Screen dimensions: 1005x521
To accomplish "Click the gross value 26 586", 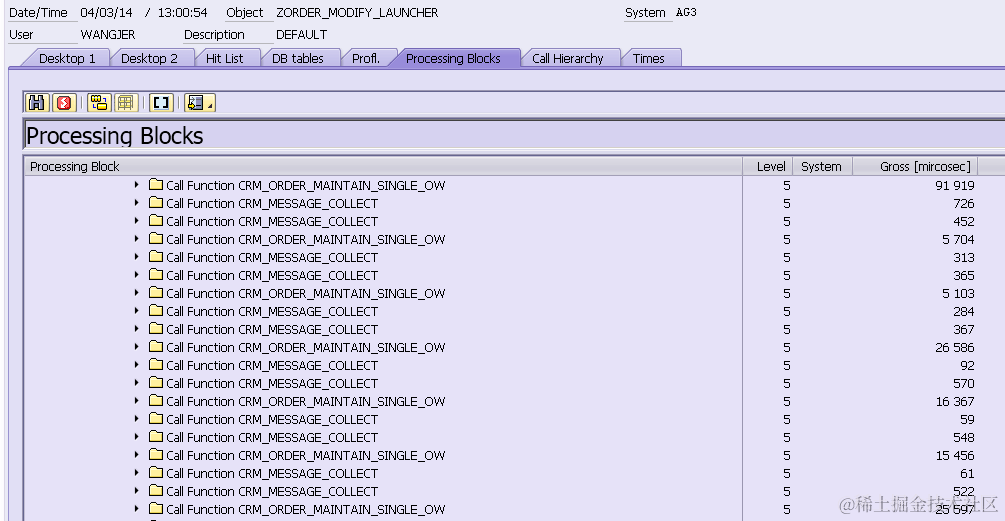I will 954,347.
